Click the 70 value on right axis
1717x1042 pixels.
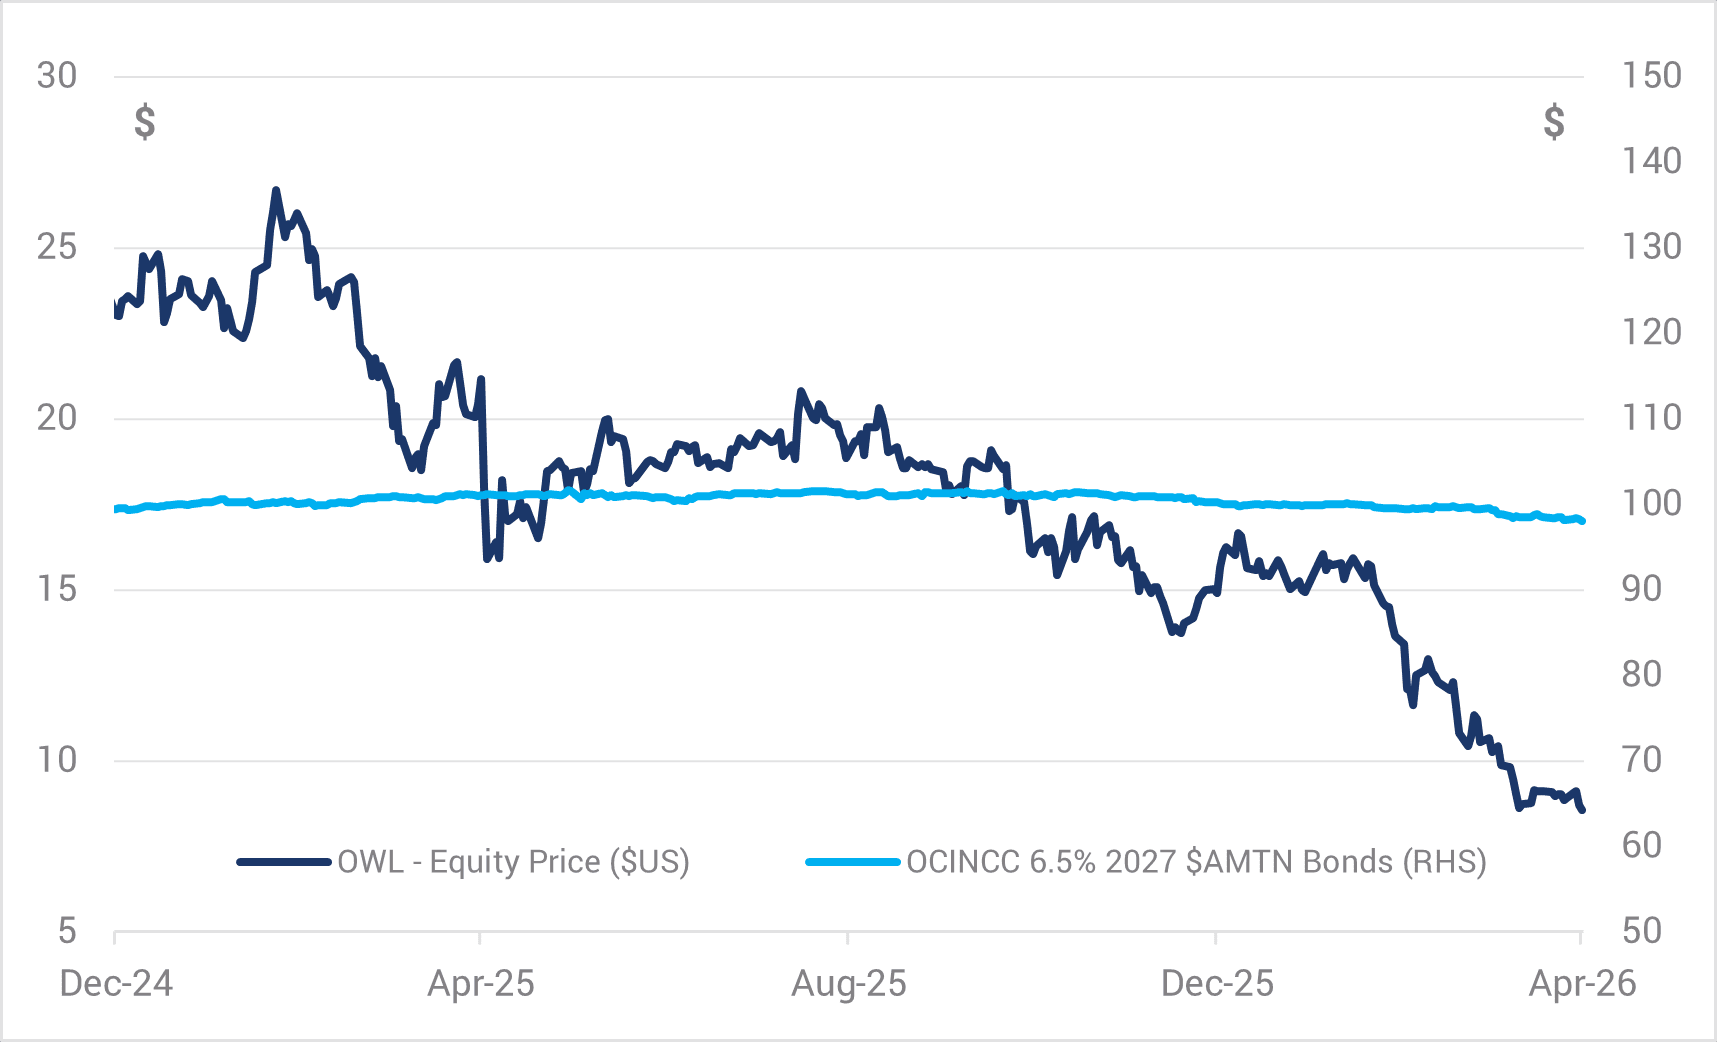click(x=1641, y=760)
